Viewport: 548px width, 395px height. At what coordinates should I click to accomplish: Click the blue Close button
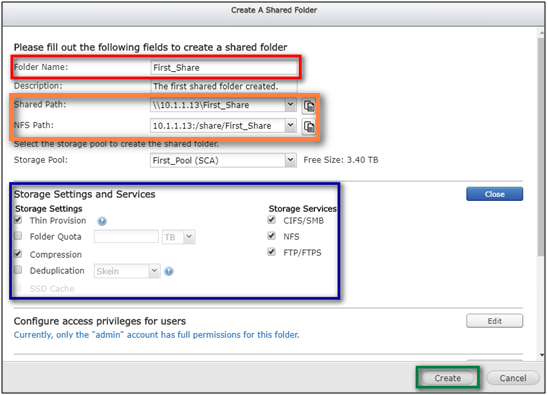click(495, 194)
